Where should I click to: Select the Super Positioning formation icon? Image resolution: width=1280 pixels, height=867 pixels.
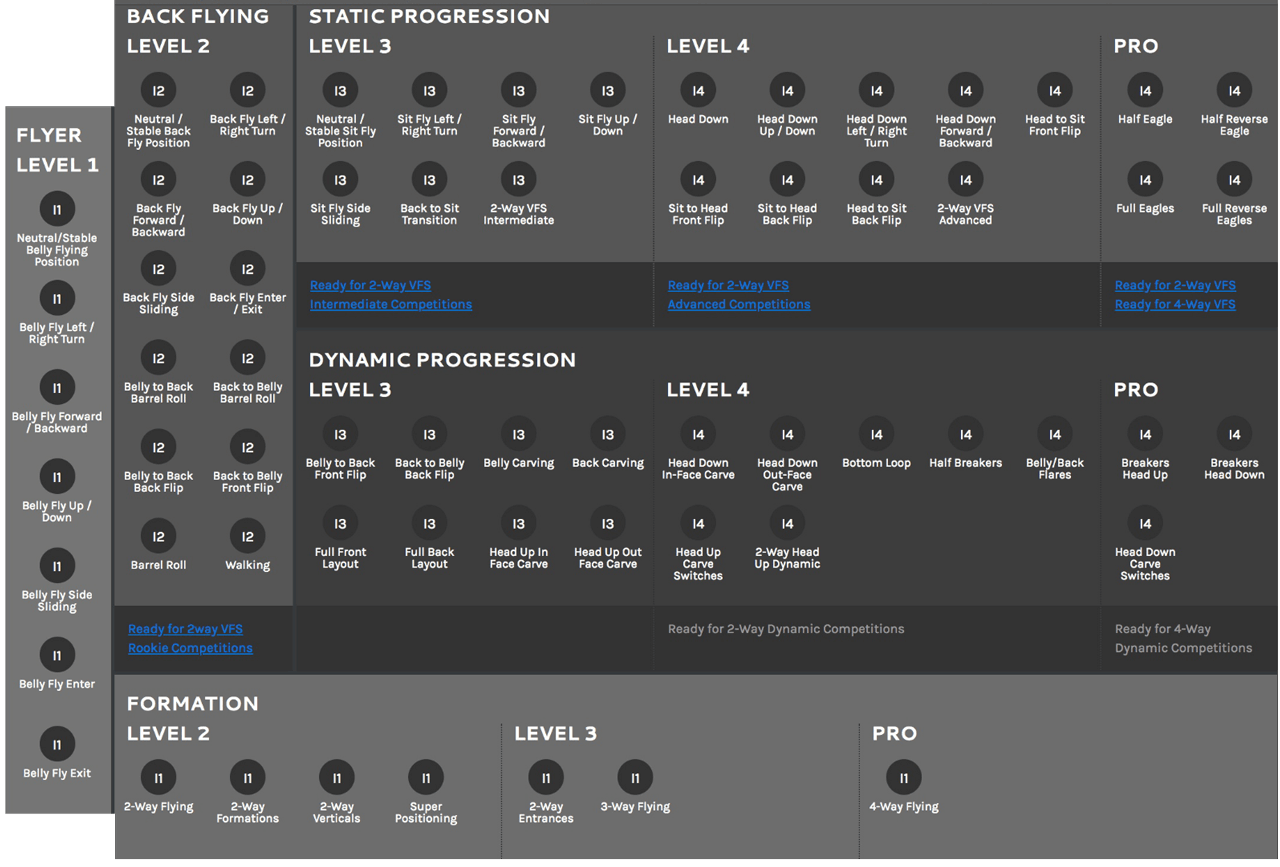[x=426, y=778]
